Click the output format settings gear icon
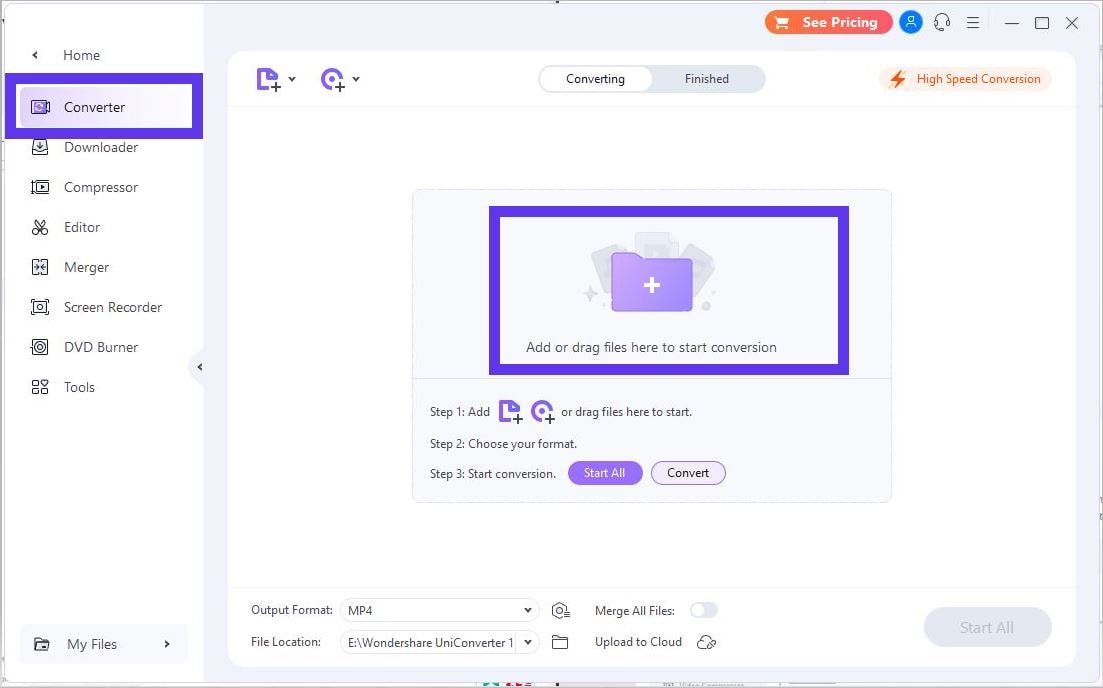 561,611
